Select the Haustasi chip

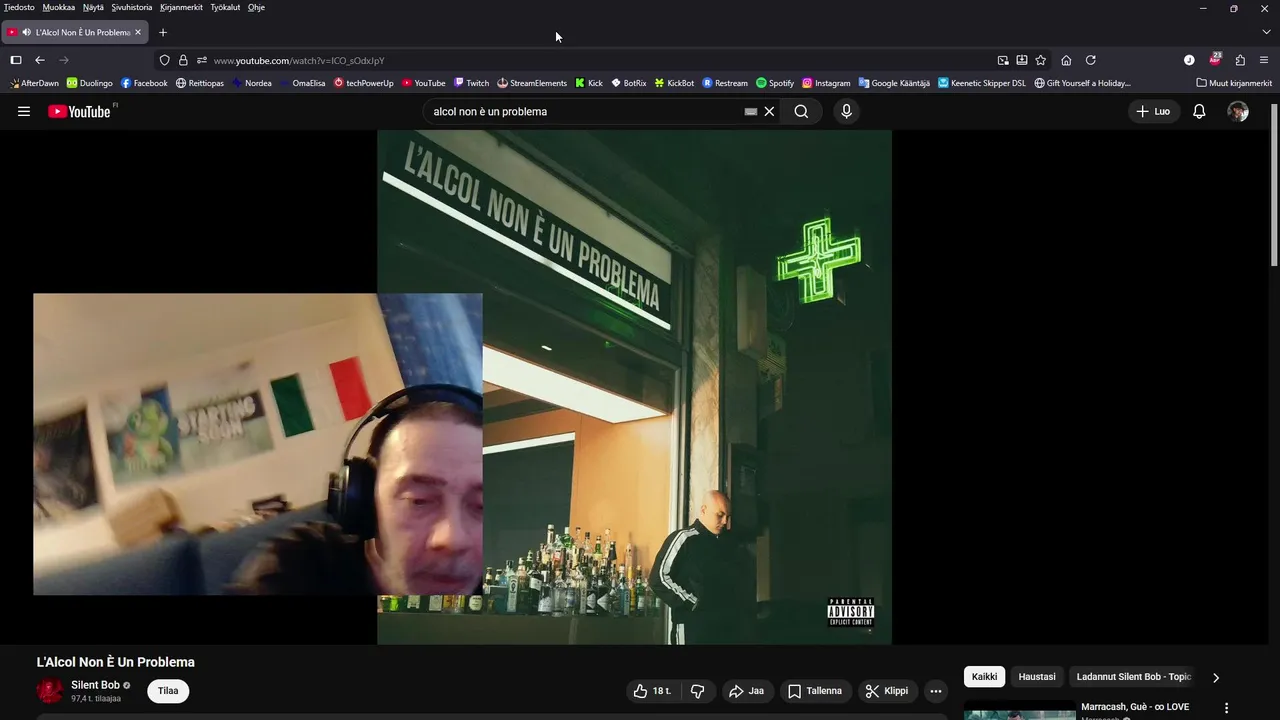click(x=1037, y=677)
